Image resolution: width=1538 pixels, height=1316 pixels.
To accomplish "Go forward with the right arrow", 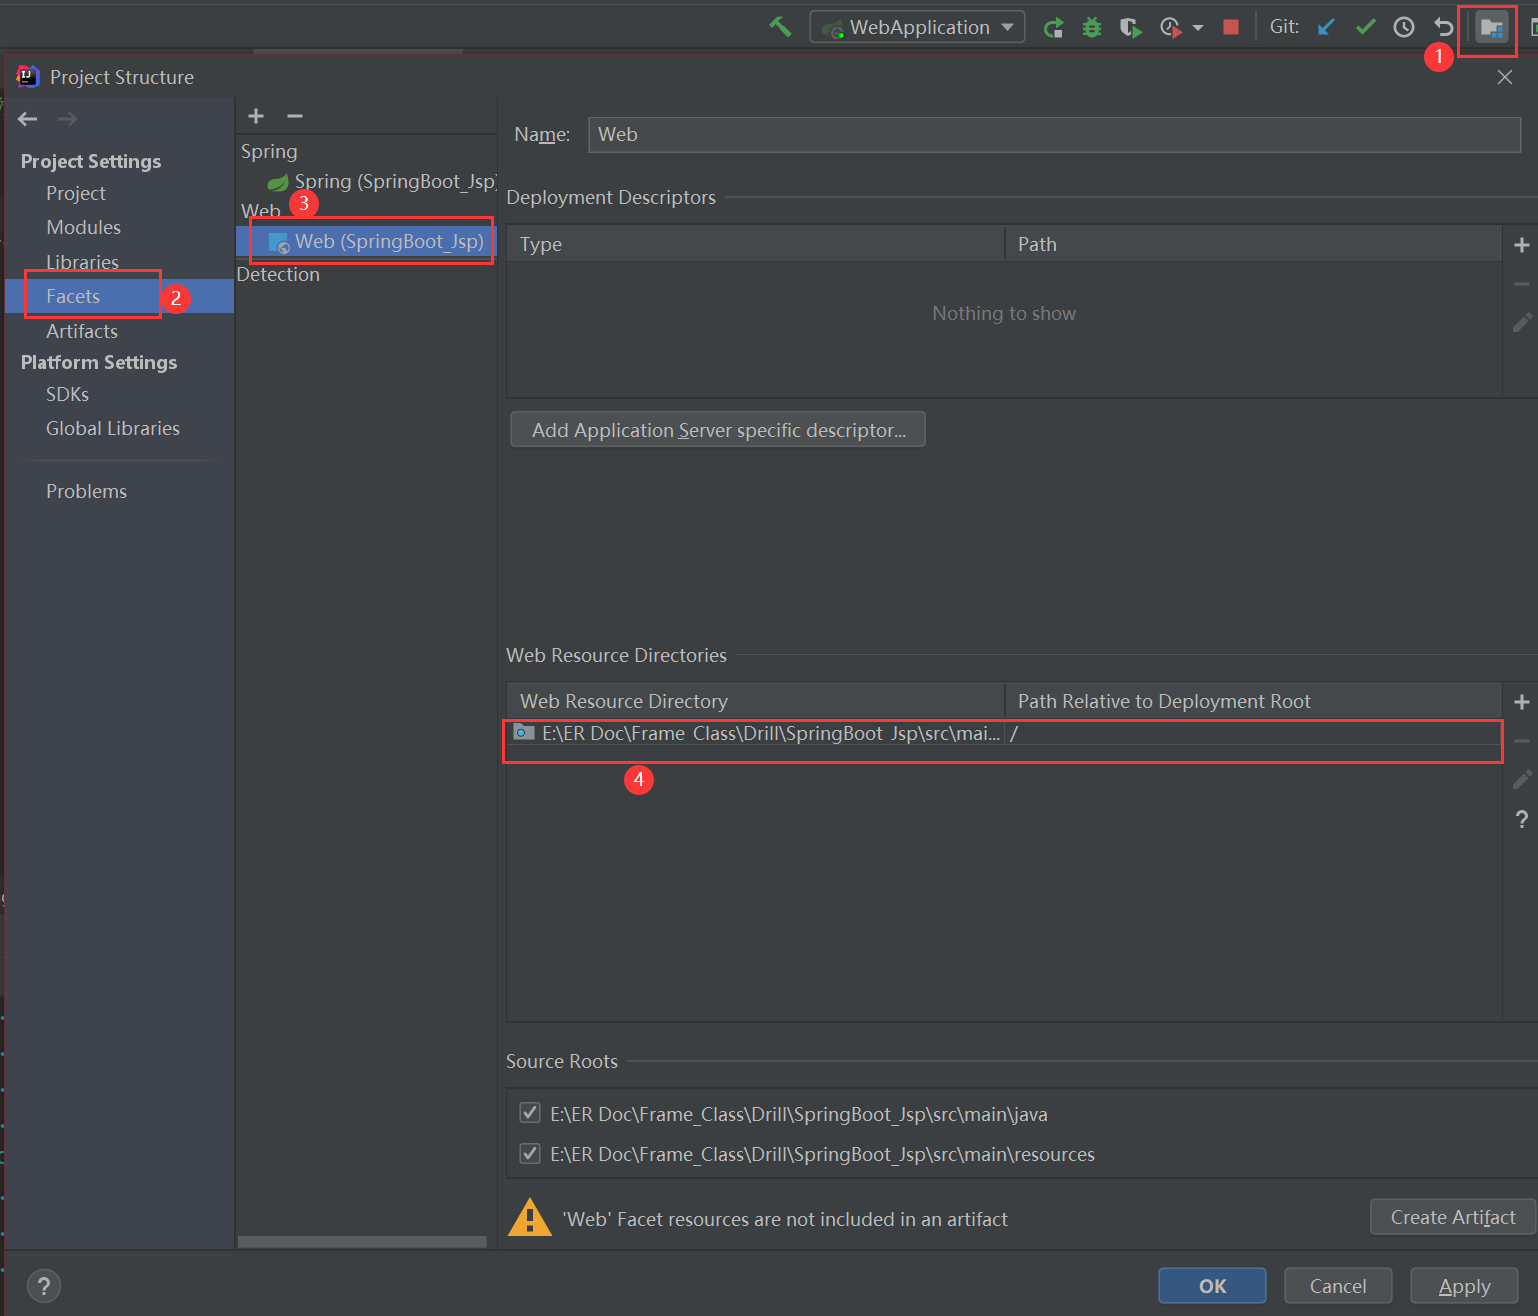I will (x=67, y=119).
